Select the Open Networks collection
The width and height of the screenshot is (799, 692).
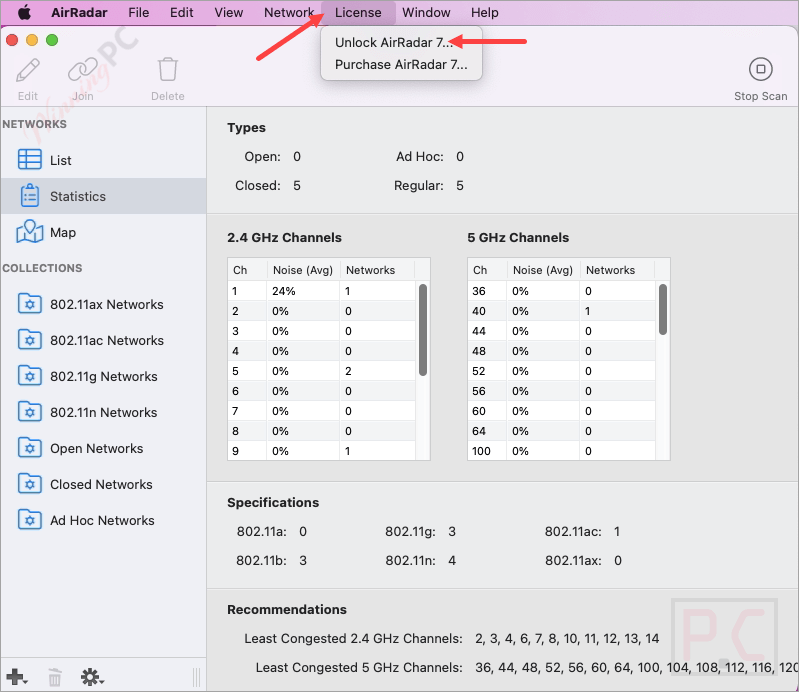point(103,448)
